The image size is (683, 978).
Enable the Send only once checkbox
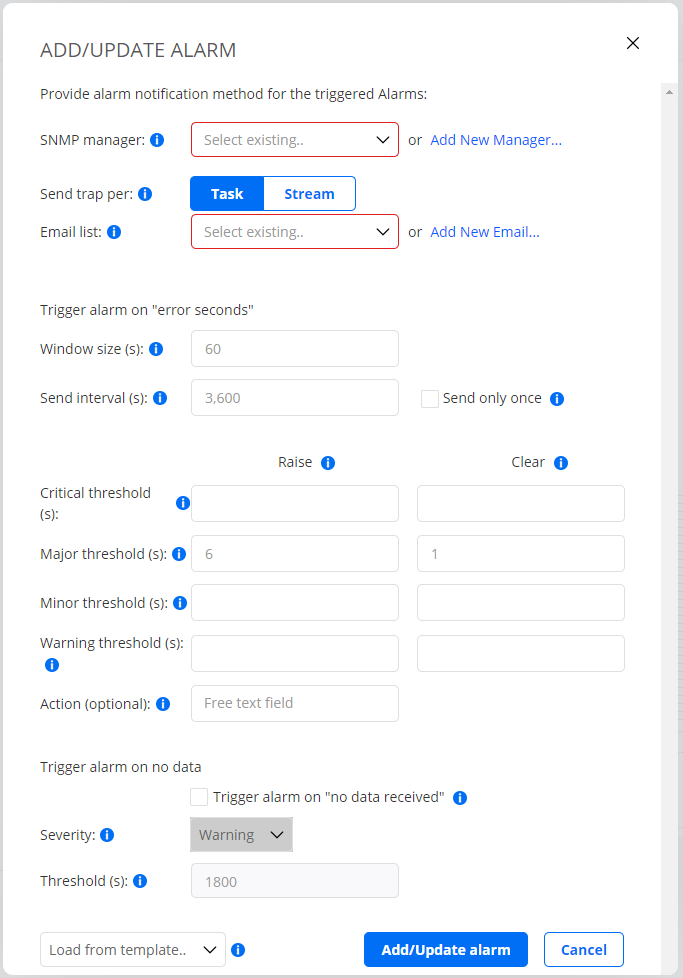430,398
